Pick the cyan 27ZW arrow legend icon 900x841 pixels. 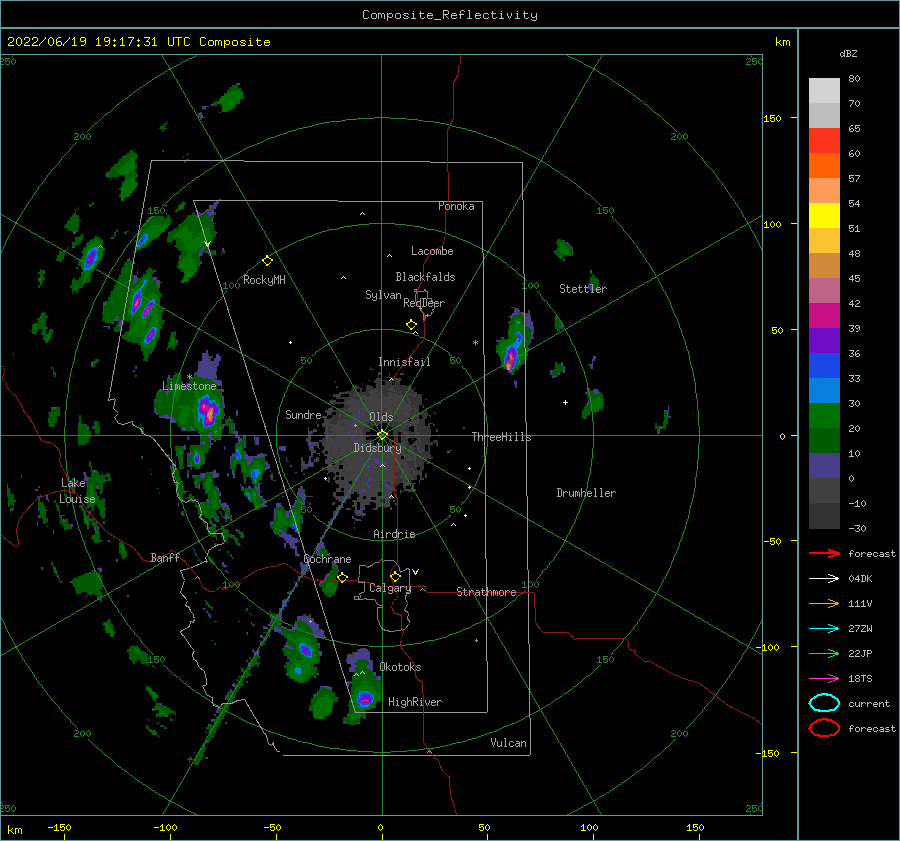tap(824, 629)
